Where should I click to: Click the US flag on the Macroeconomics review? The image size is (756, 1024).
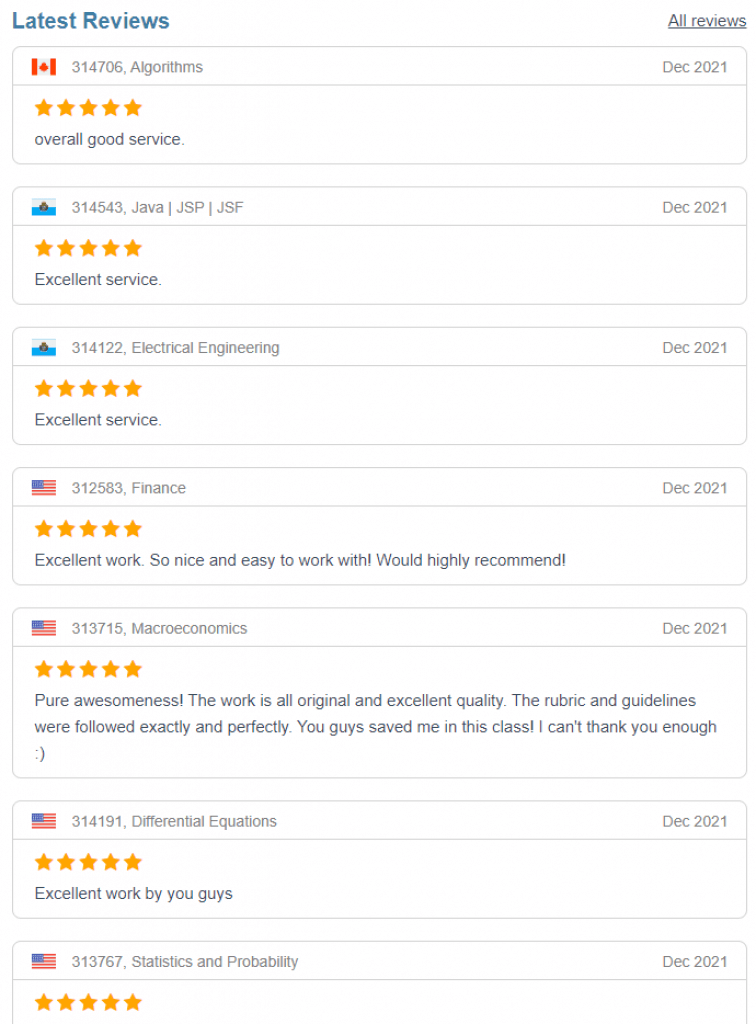point(42,628)
